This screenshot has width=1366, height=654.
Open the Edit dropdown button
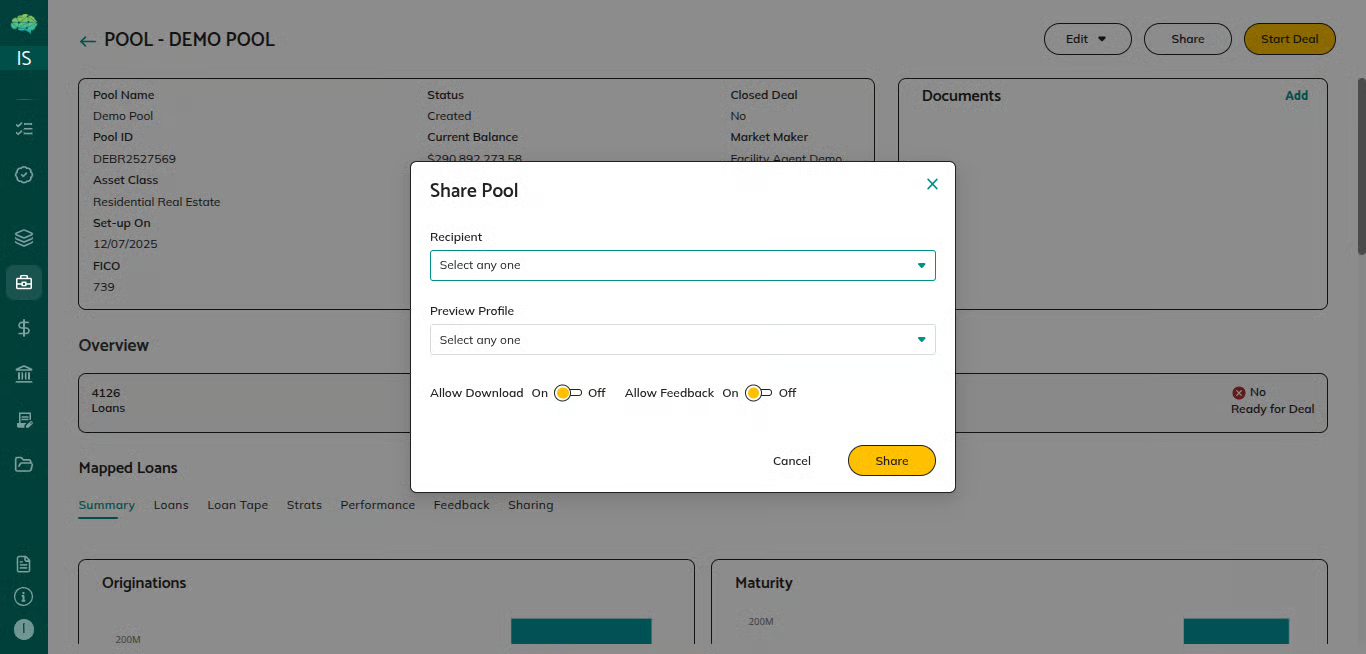pyautogui.click(x=1087, y=39)
